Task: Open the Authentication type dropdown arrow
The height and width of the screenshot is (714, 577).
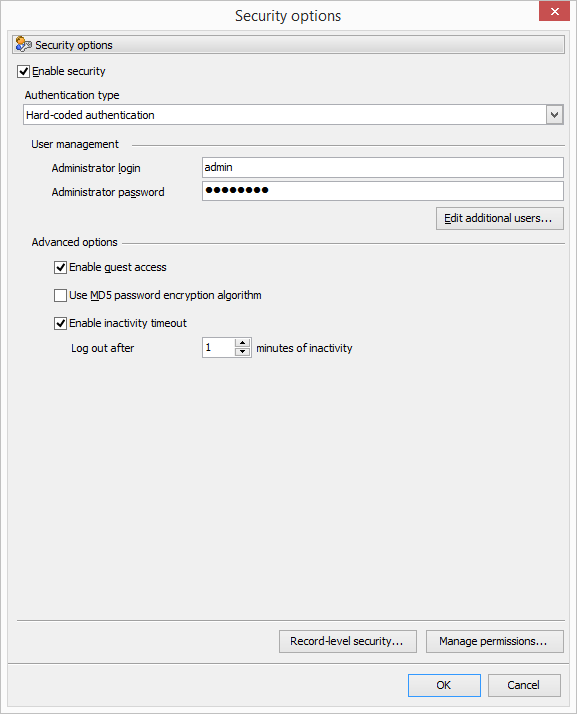Action: pos(554,115)
